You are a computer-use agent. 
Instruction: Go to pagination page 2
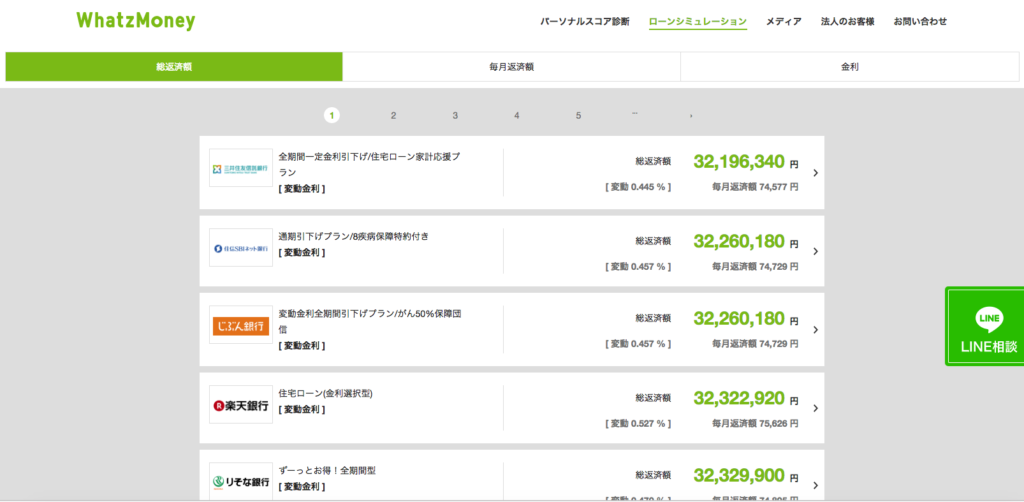(393, 116)
